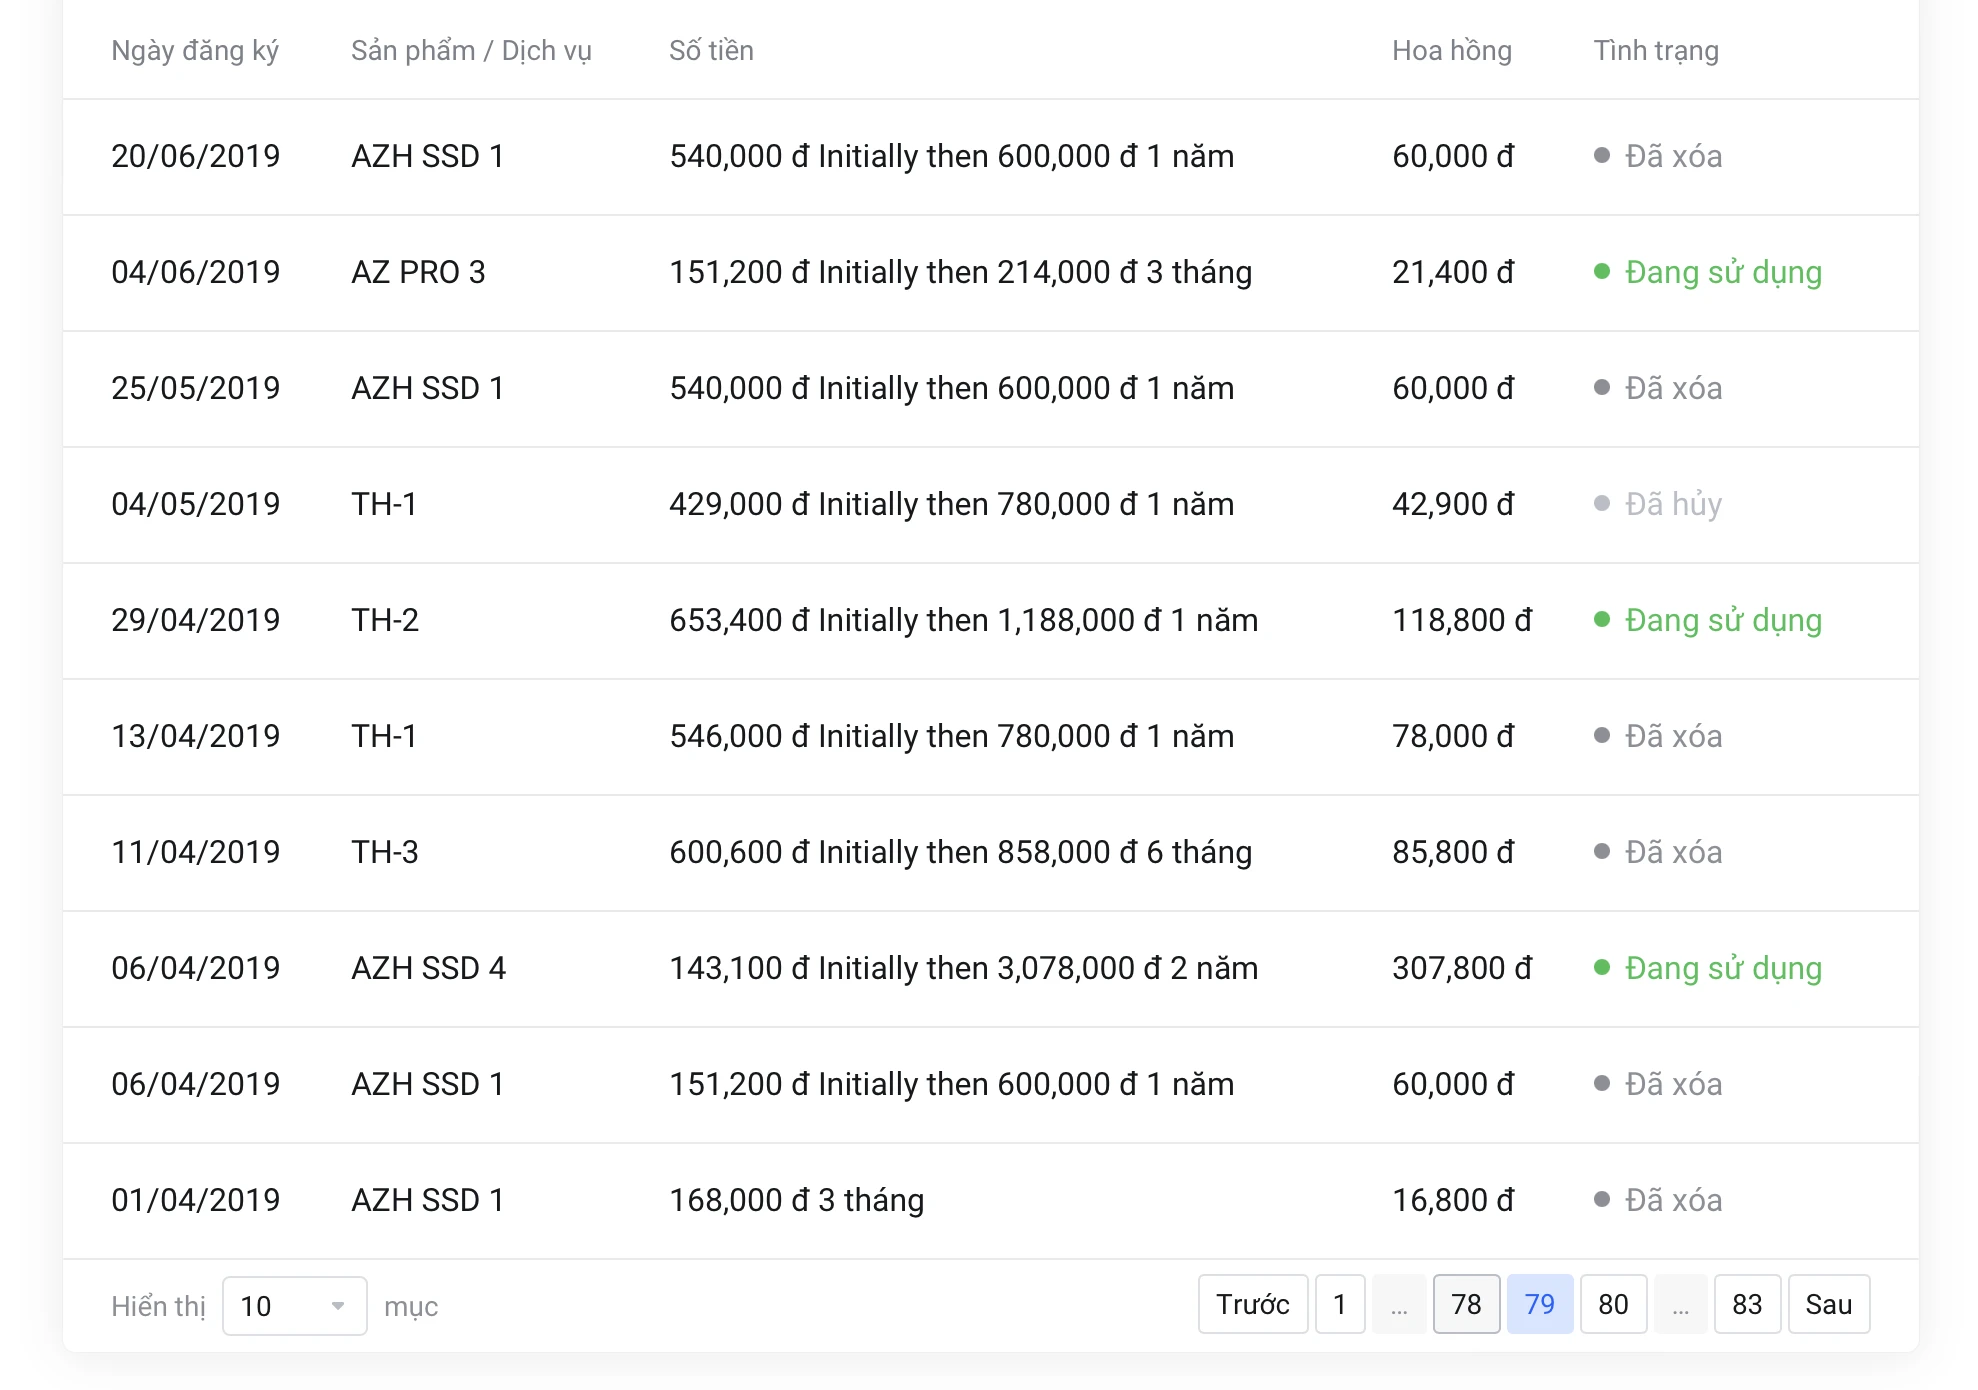Image resolution: width=1978 pixels, height=1390 pixels.
Task: Select the date 04/06/2019 cell
Action: pyautogui.click(x=196, y=272)
